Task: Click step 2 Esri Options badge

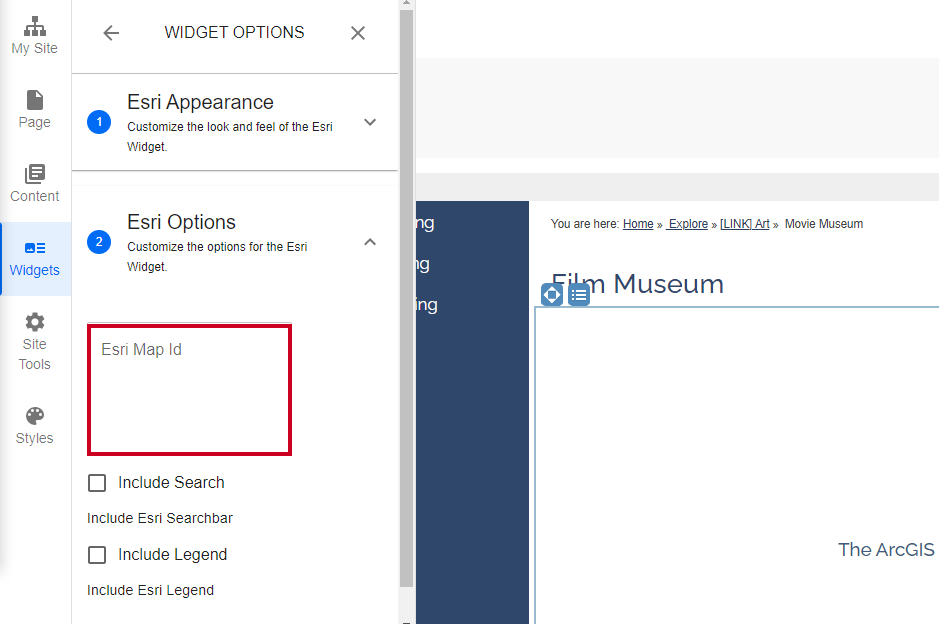Action: pyautogui.click(x=99, y=242)
